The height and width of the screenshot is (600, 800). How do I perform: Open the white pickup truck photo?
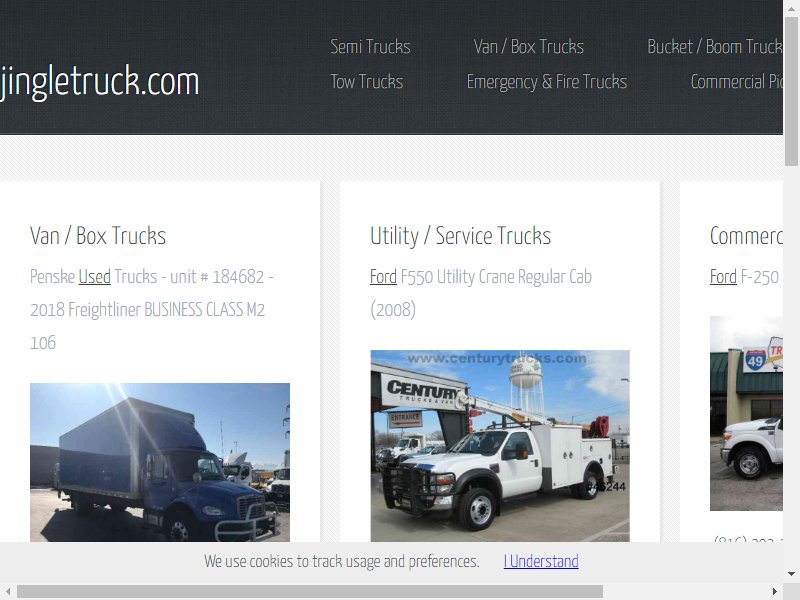coord(746,413)
